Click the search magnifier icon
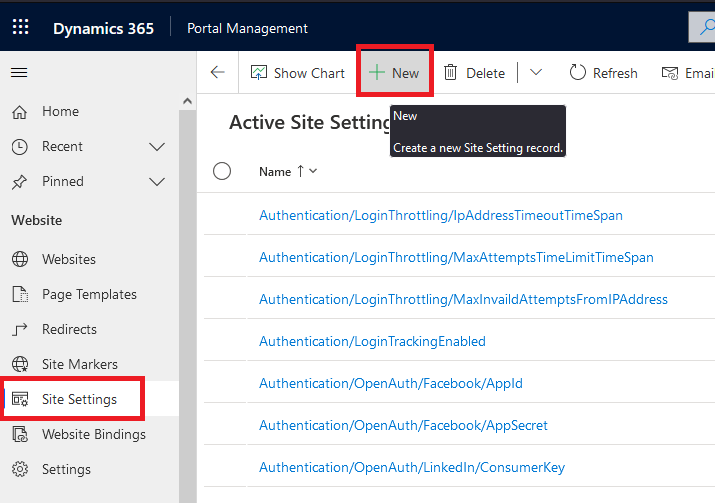 [706, 27]
